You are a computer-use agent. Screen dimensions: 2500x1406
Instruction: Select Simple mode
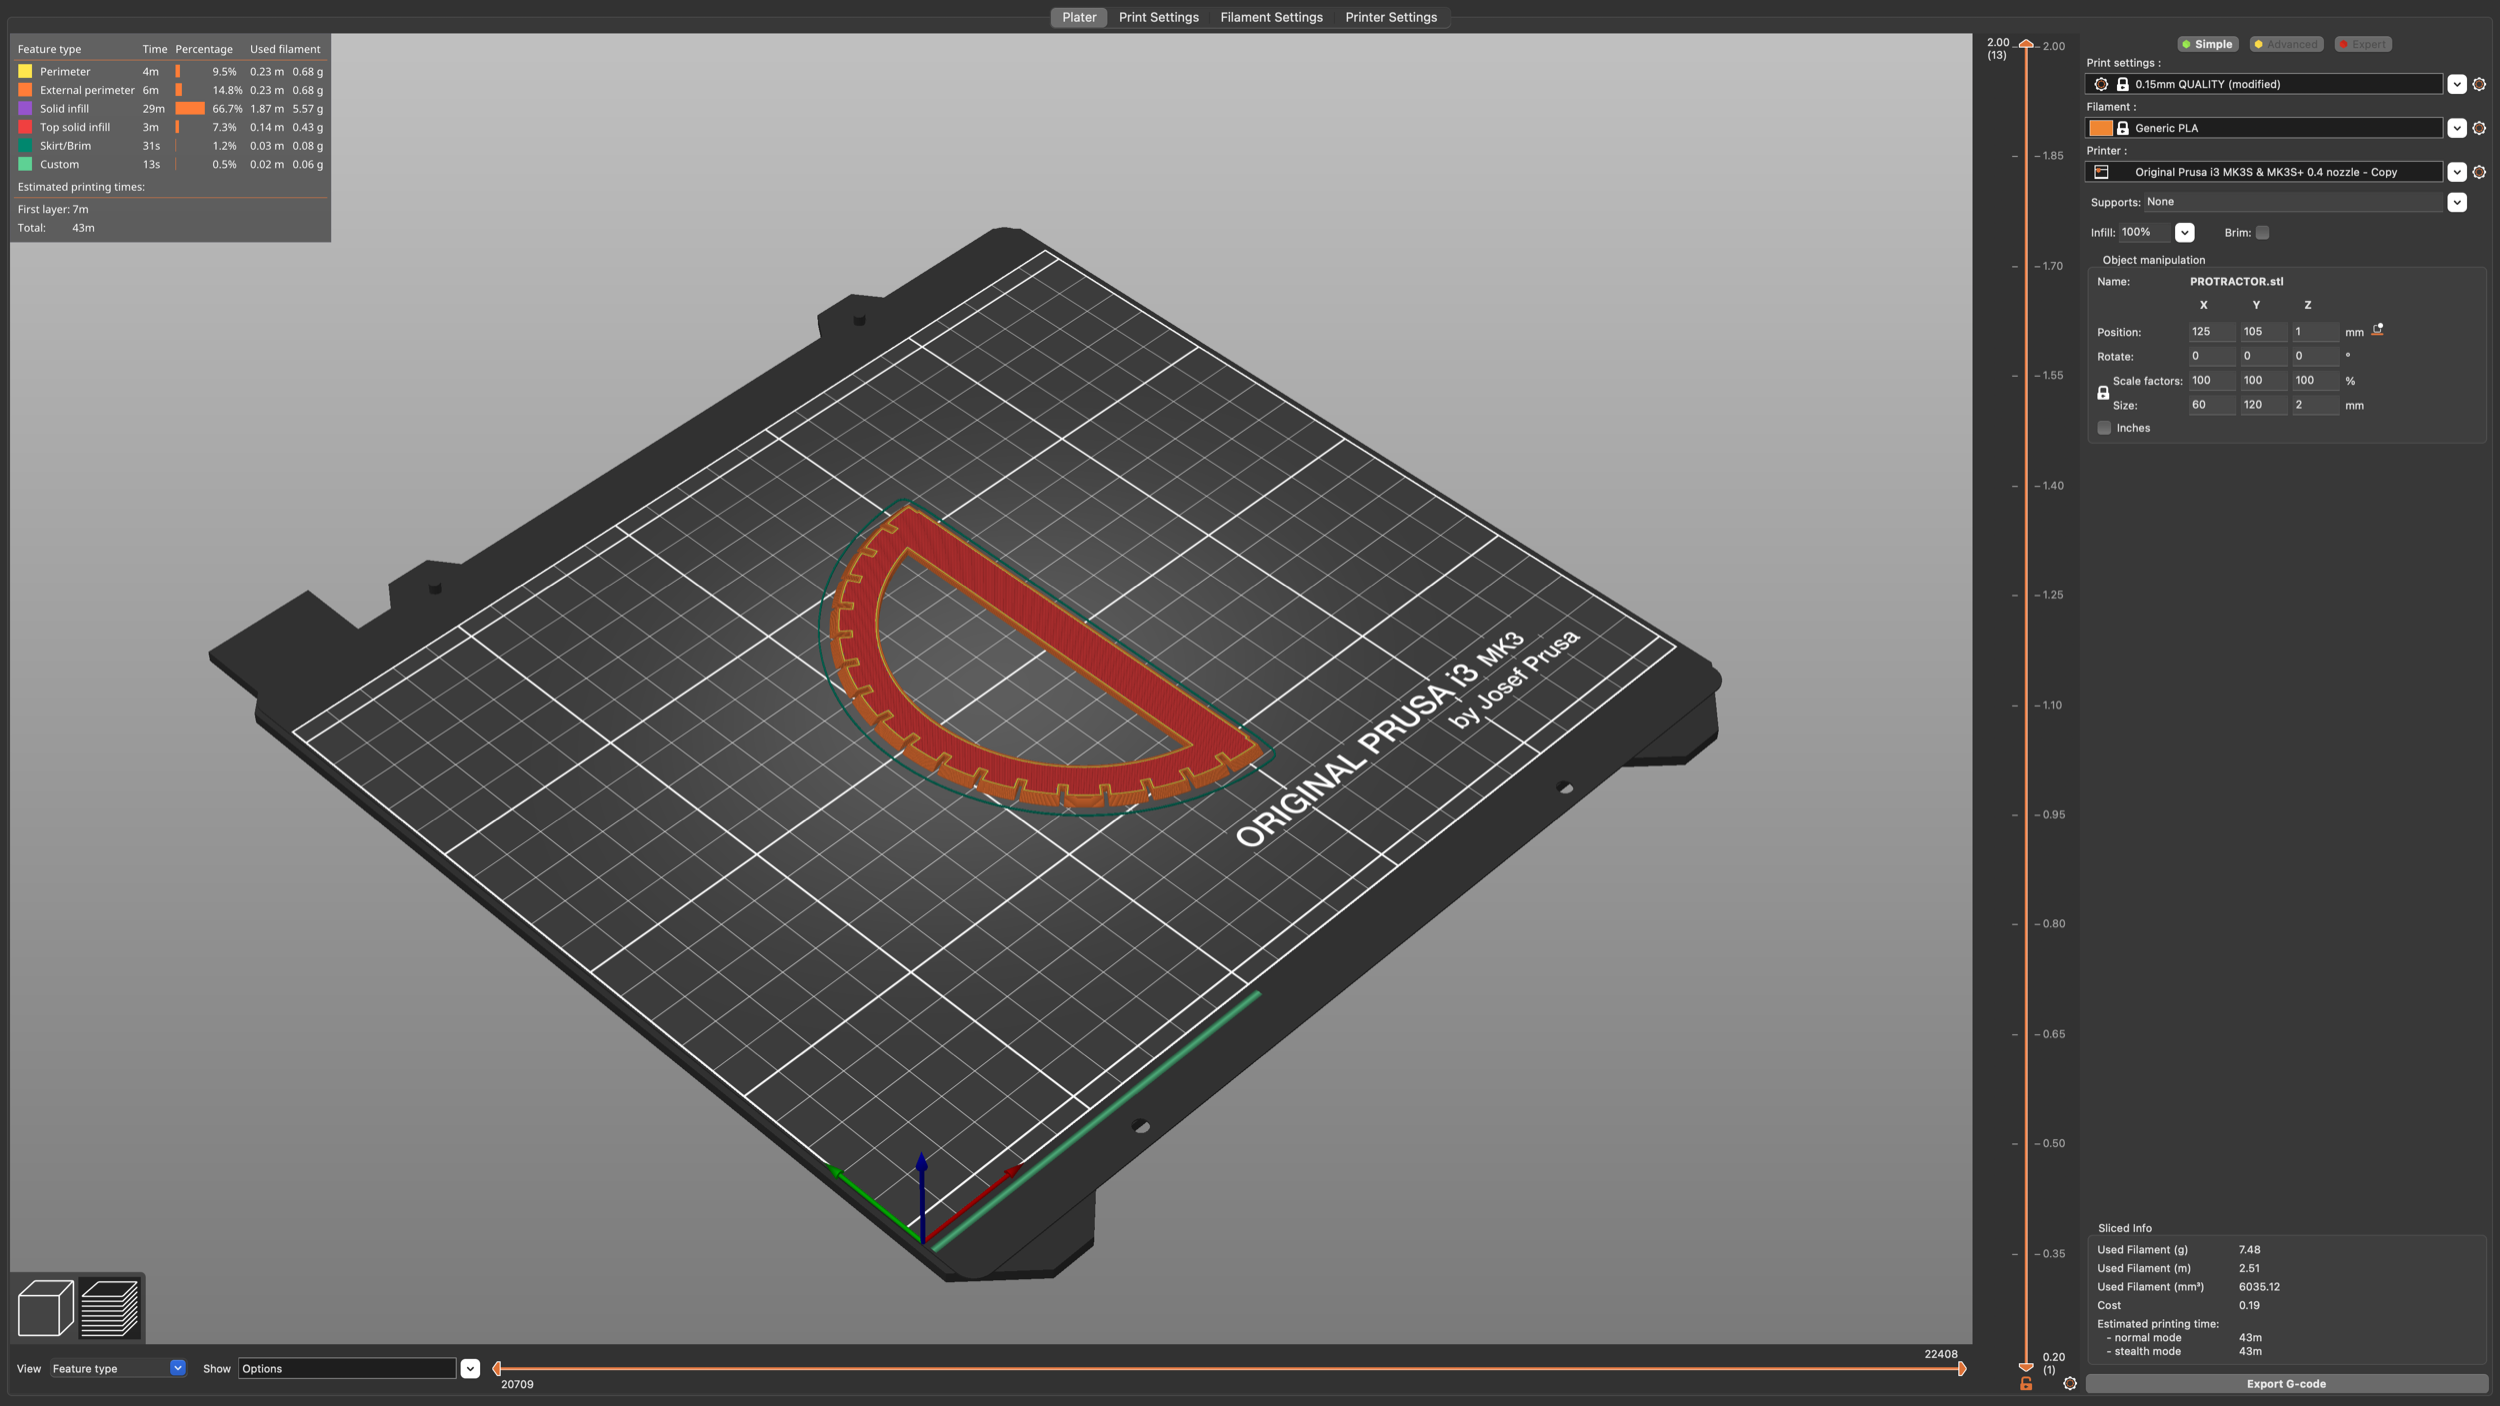click(2207, 44)
